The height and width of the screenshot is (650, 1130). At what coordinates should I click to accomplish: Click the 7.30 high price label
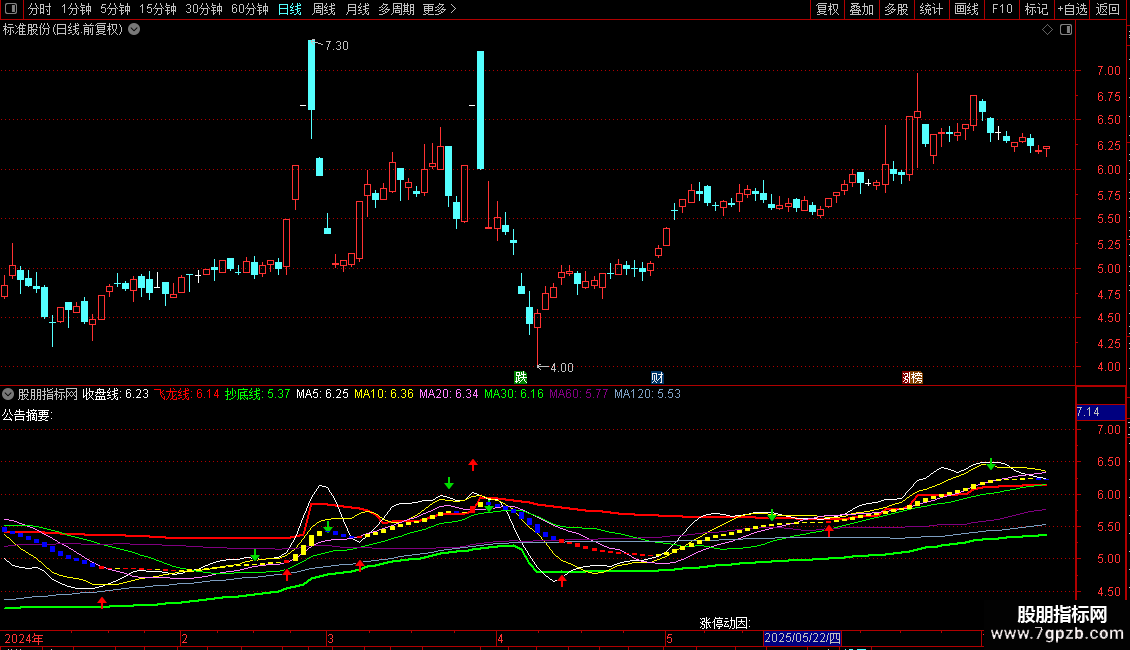pyautogui.click(x=337, y=45)
